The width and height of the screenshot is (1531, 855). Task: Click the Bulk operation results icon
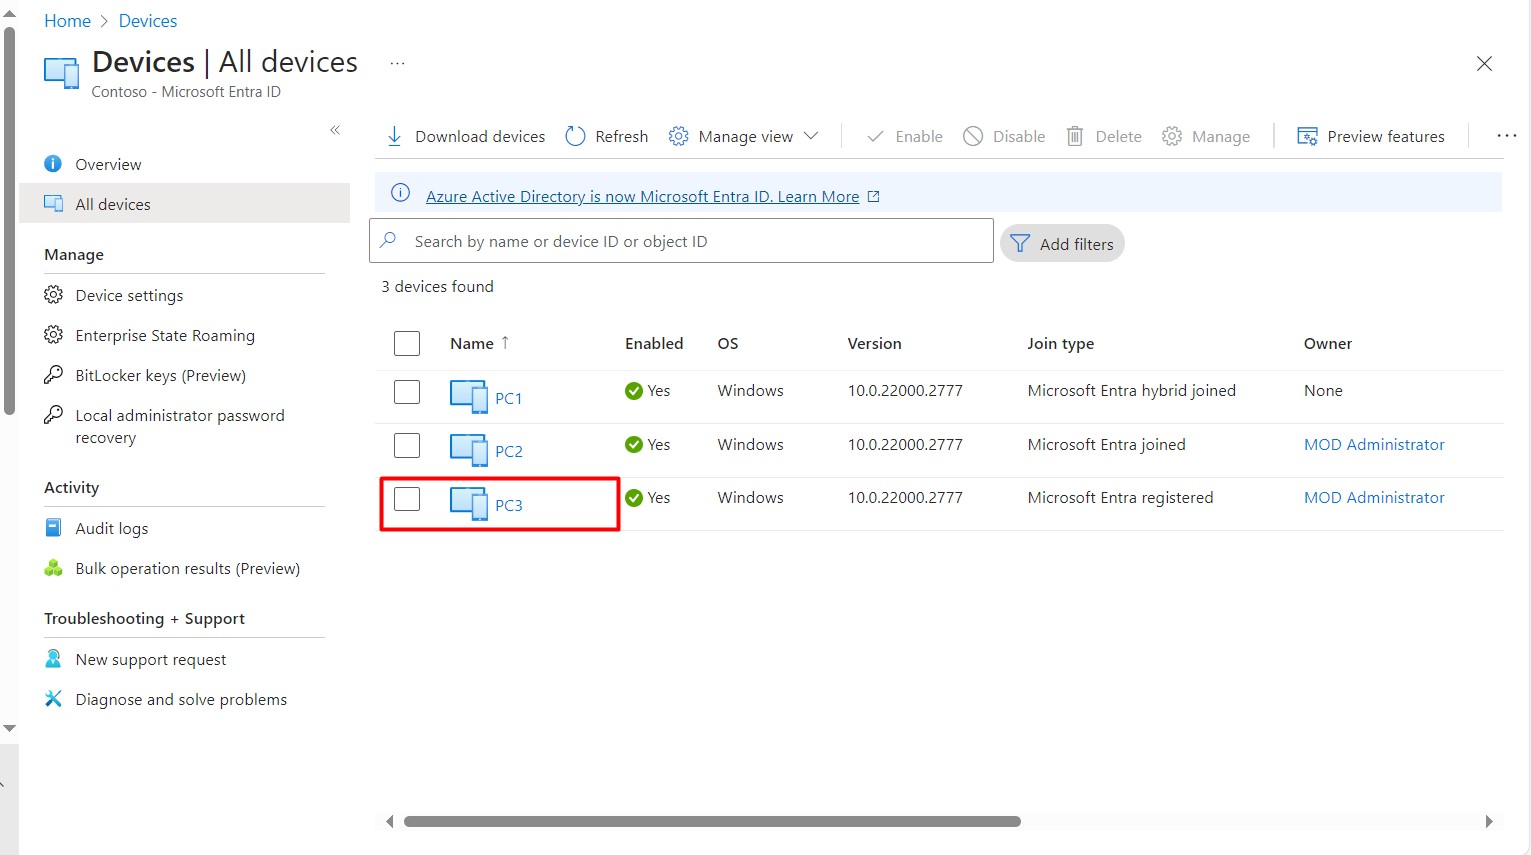[x=53, y=568]
